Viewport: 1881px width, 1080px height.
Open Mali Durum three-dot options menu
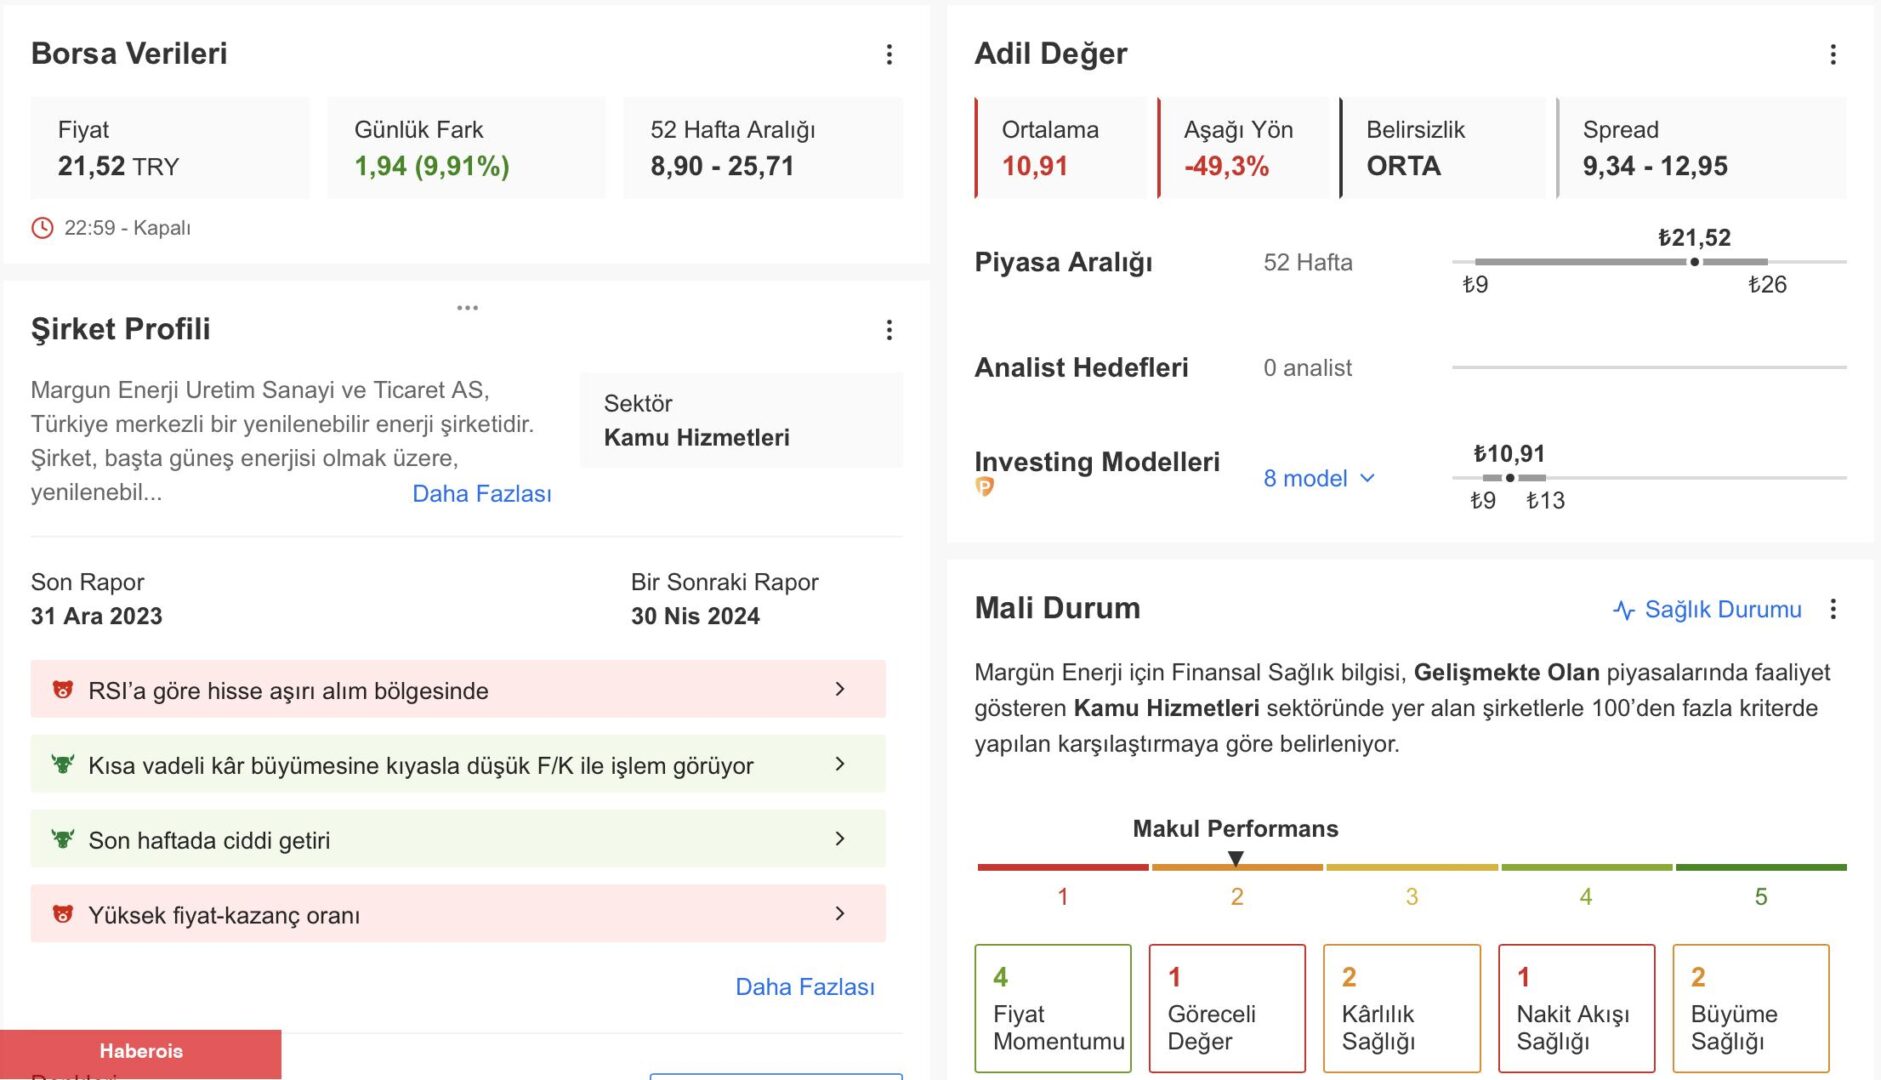point(1833,609)
